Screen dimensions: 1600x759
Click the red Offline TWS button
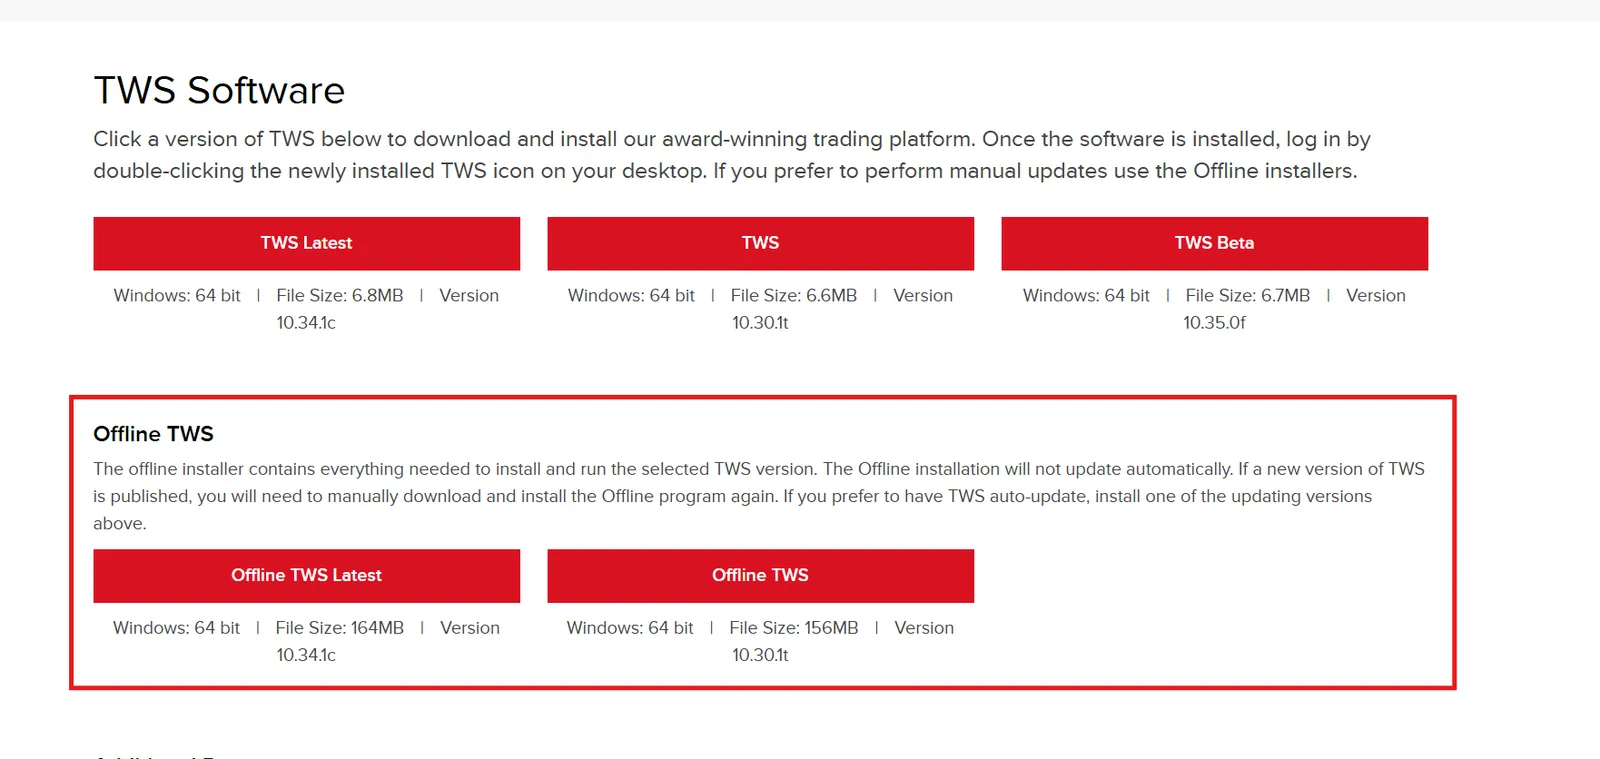pyautogui.click(x=760, y=575)
